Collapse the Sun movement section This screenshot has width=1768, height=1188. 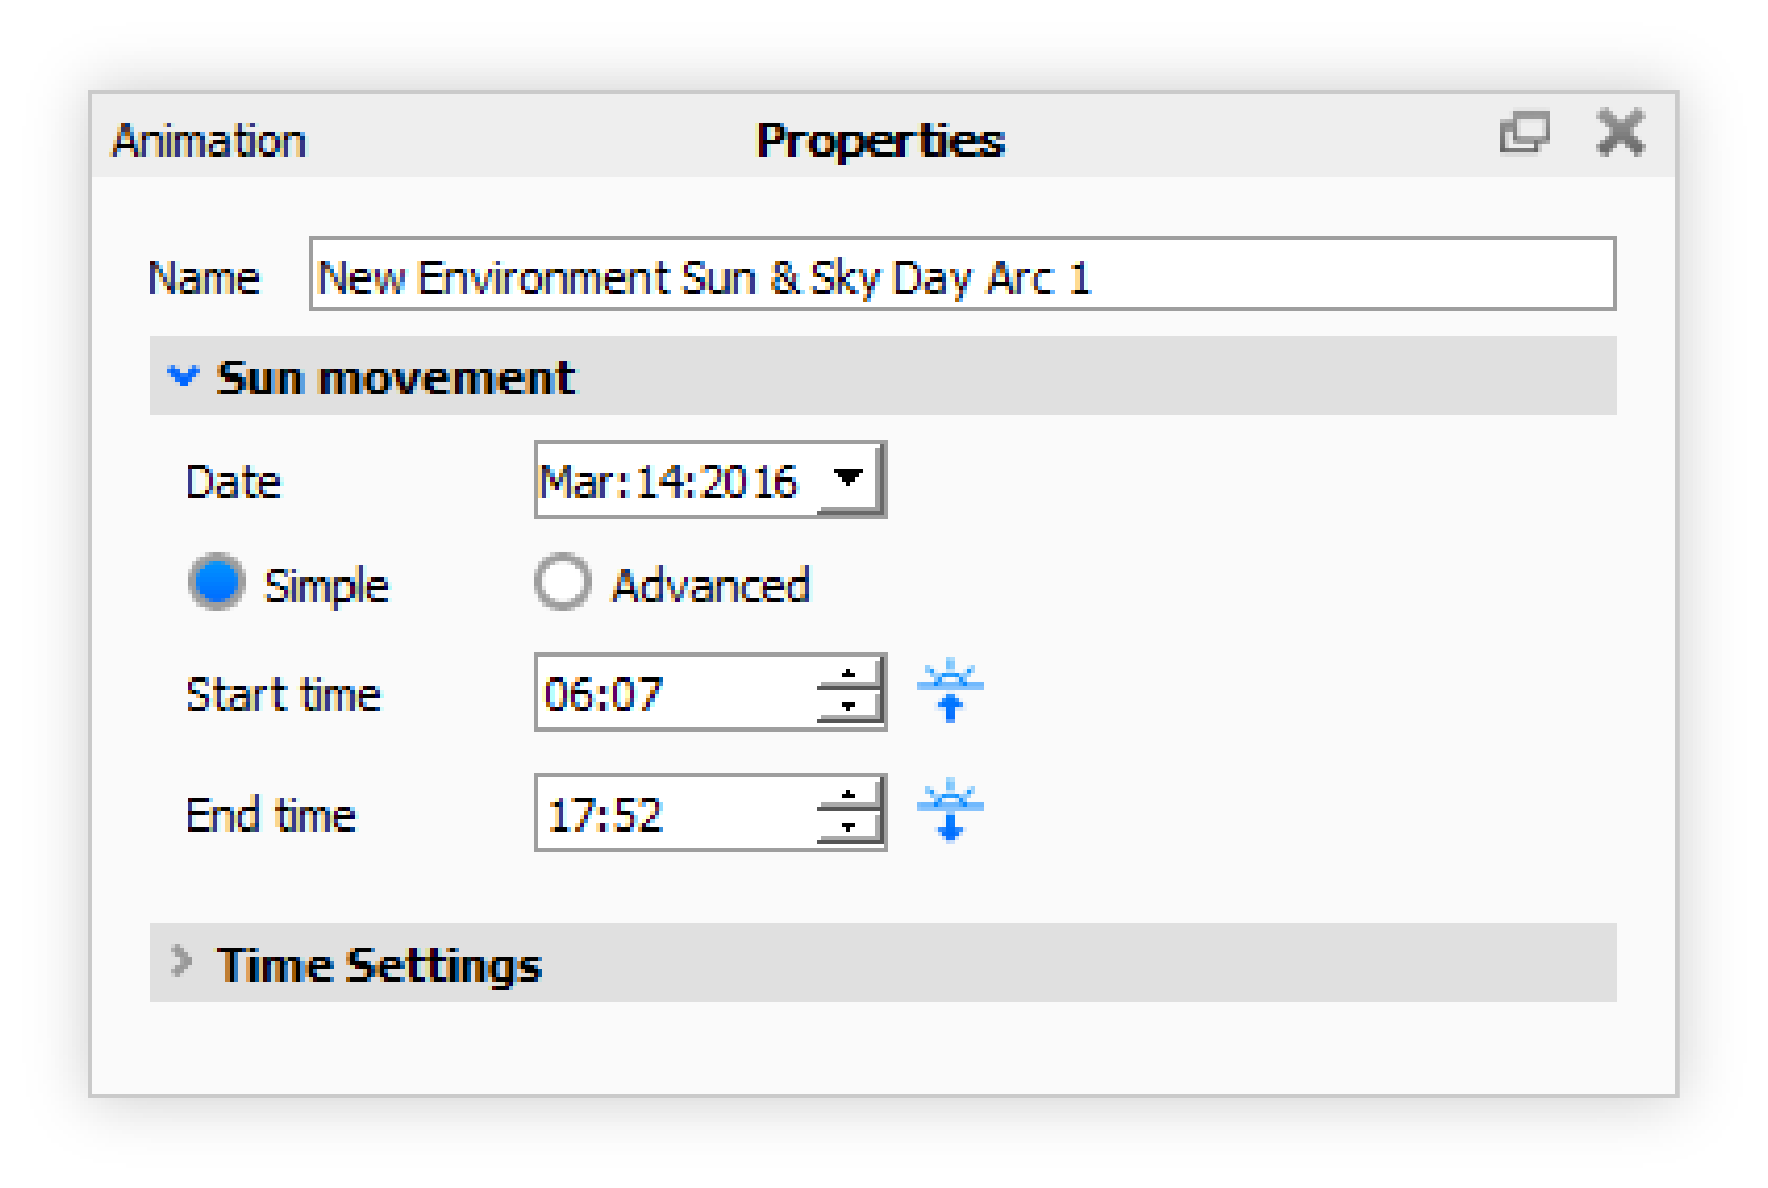pos(183,377)
